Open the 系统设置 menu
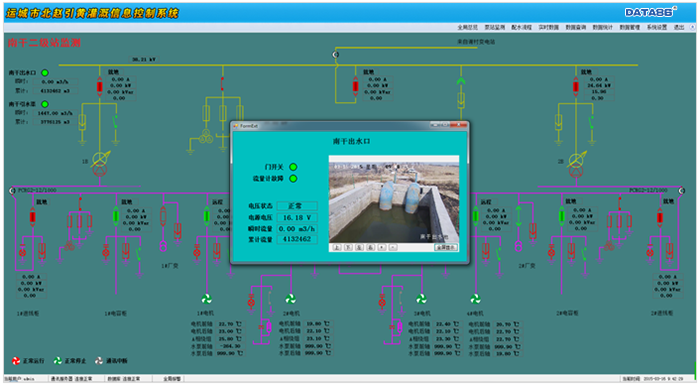 pos(657,28)
